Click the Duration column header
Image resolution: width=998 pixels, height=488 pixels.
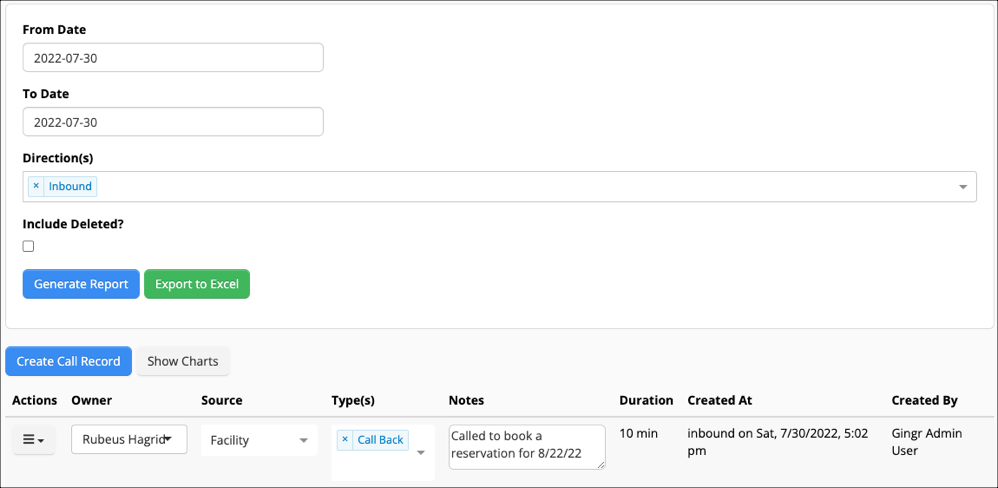[646, 400]
